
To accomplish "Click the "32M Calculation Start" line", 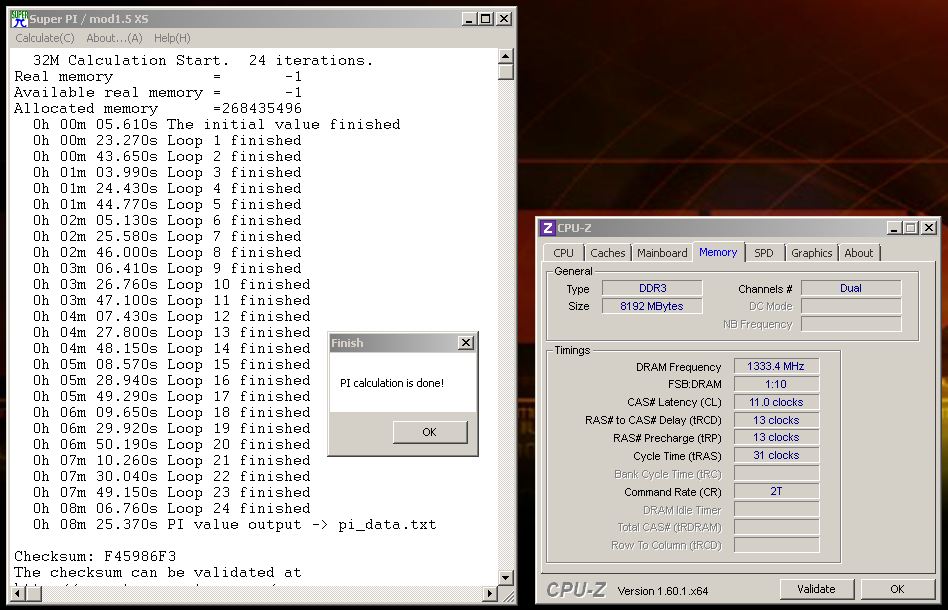I will (203, 60).
